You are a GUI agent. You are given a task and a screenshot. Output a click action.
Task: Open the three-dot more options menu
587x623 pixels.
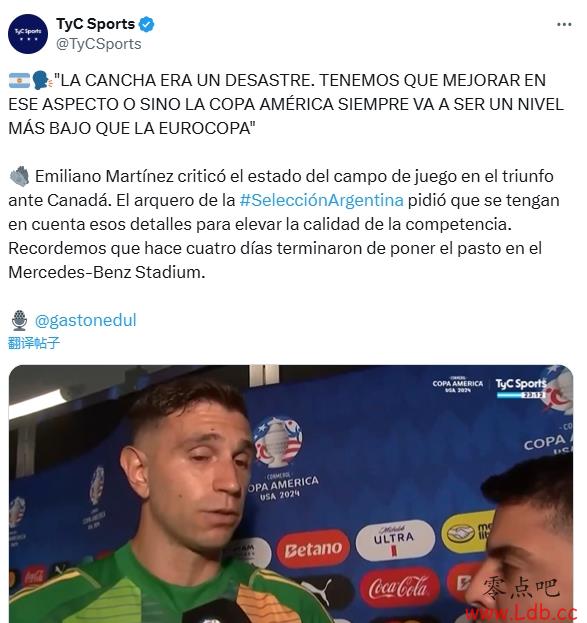click(x=564, y=25)
